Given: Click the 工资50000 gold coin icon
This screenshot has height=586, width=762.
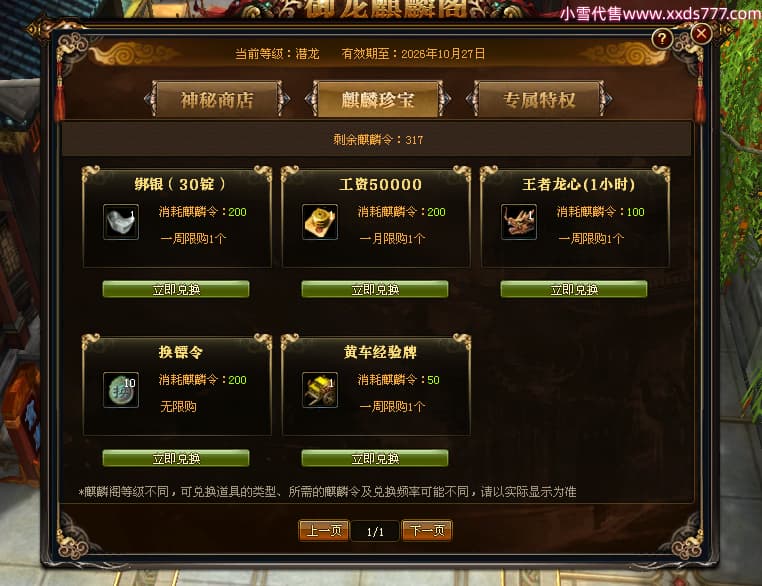Looking at the screenshot, I should coord(320,222).
